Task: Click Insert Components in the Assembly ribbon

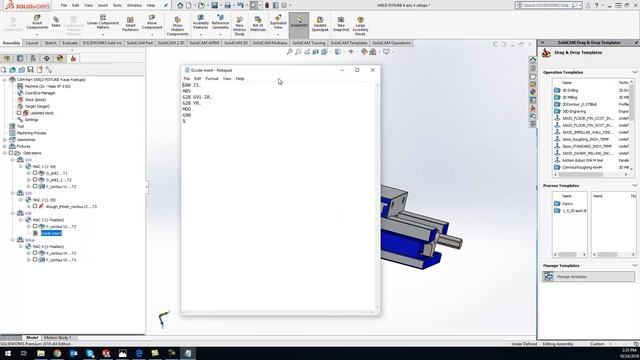Action: click(x=37, y=22)
